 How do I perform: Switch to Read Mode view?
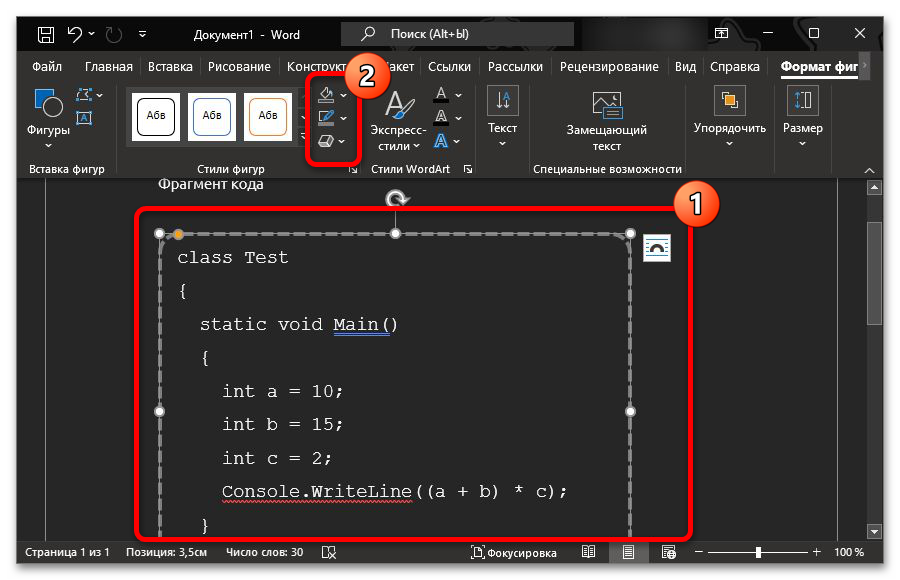pos(588,552)
